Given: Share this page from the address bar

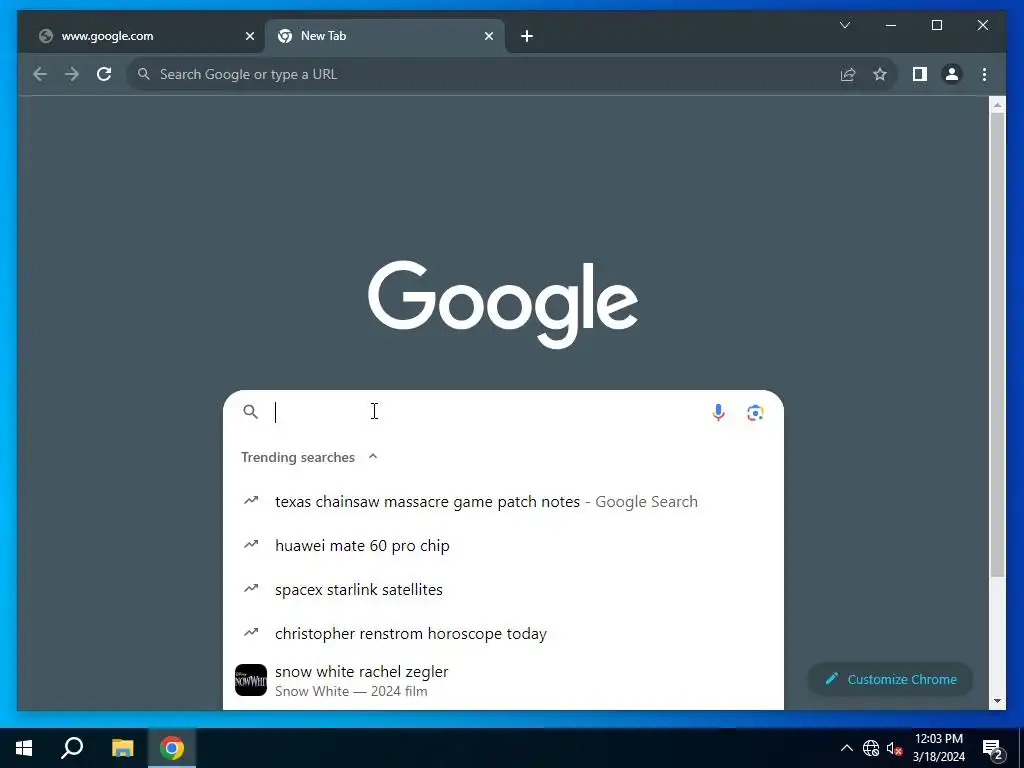Looking at the screenshot, I should tap(848, 74).
